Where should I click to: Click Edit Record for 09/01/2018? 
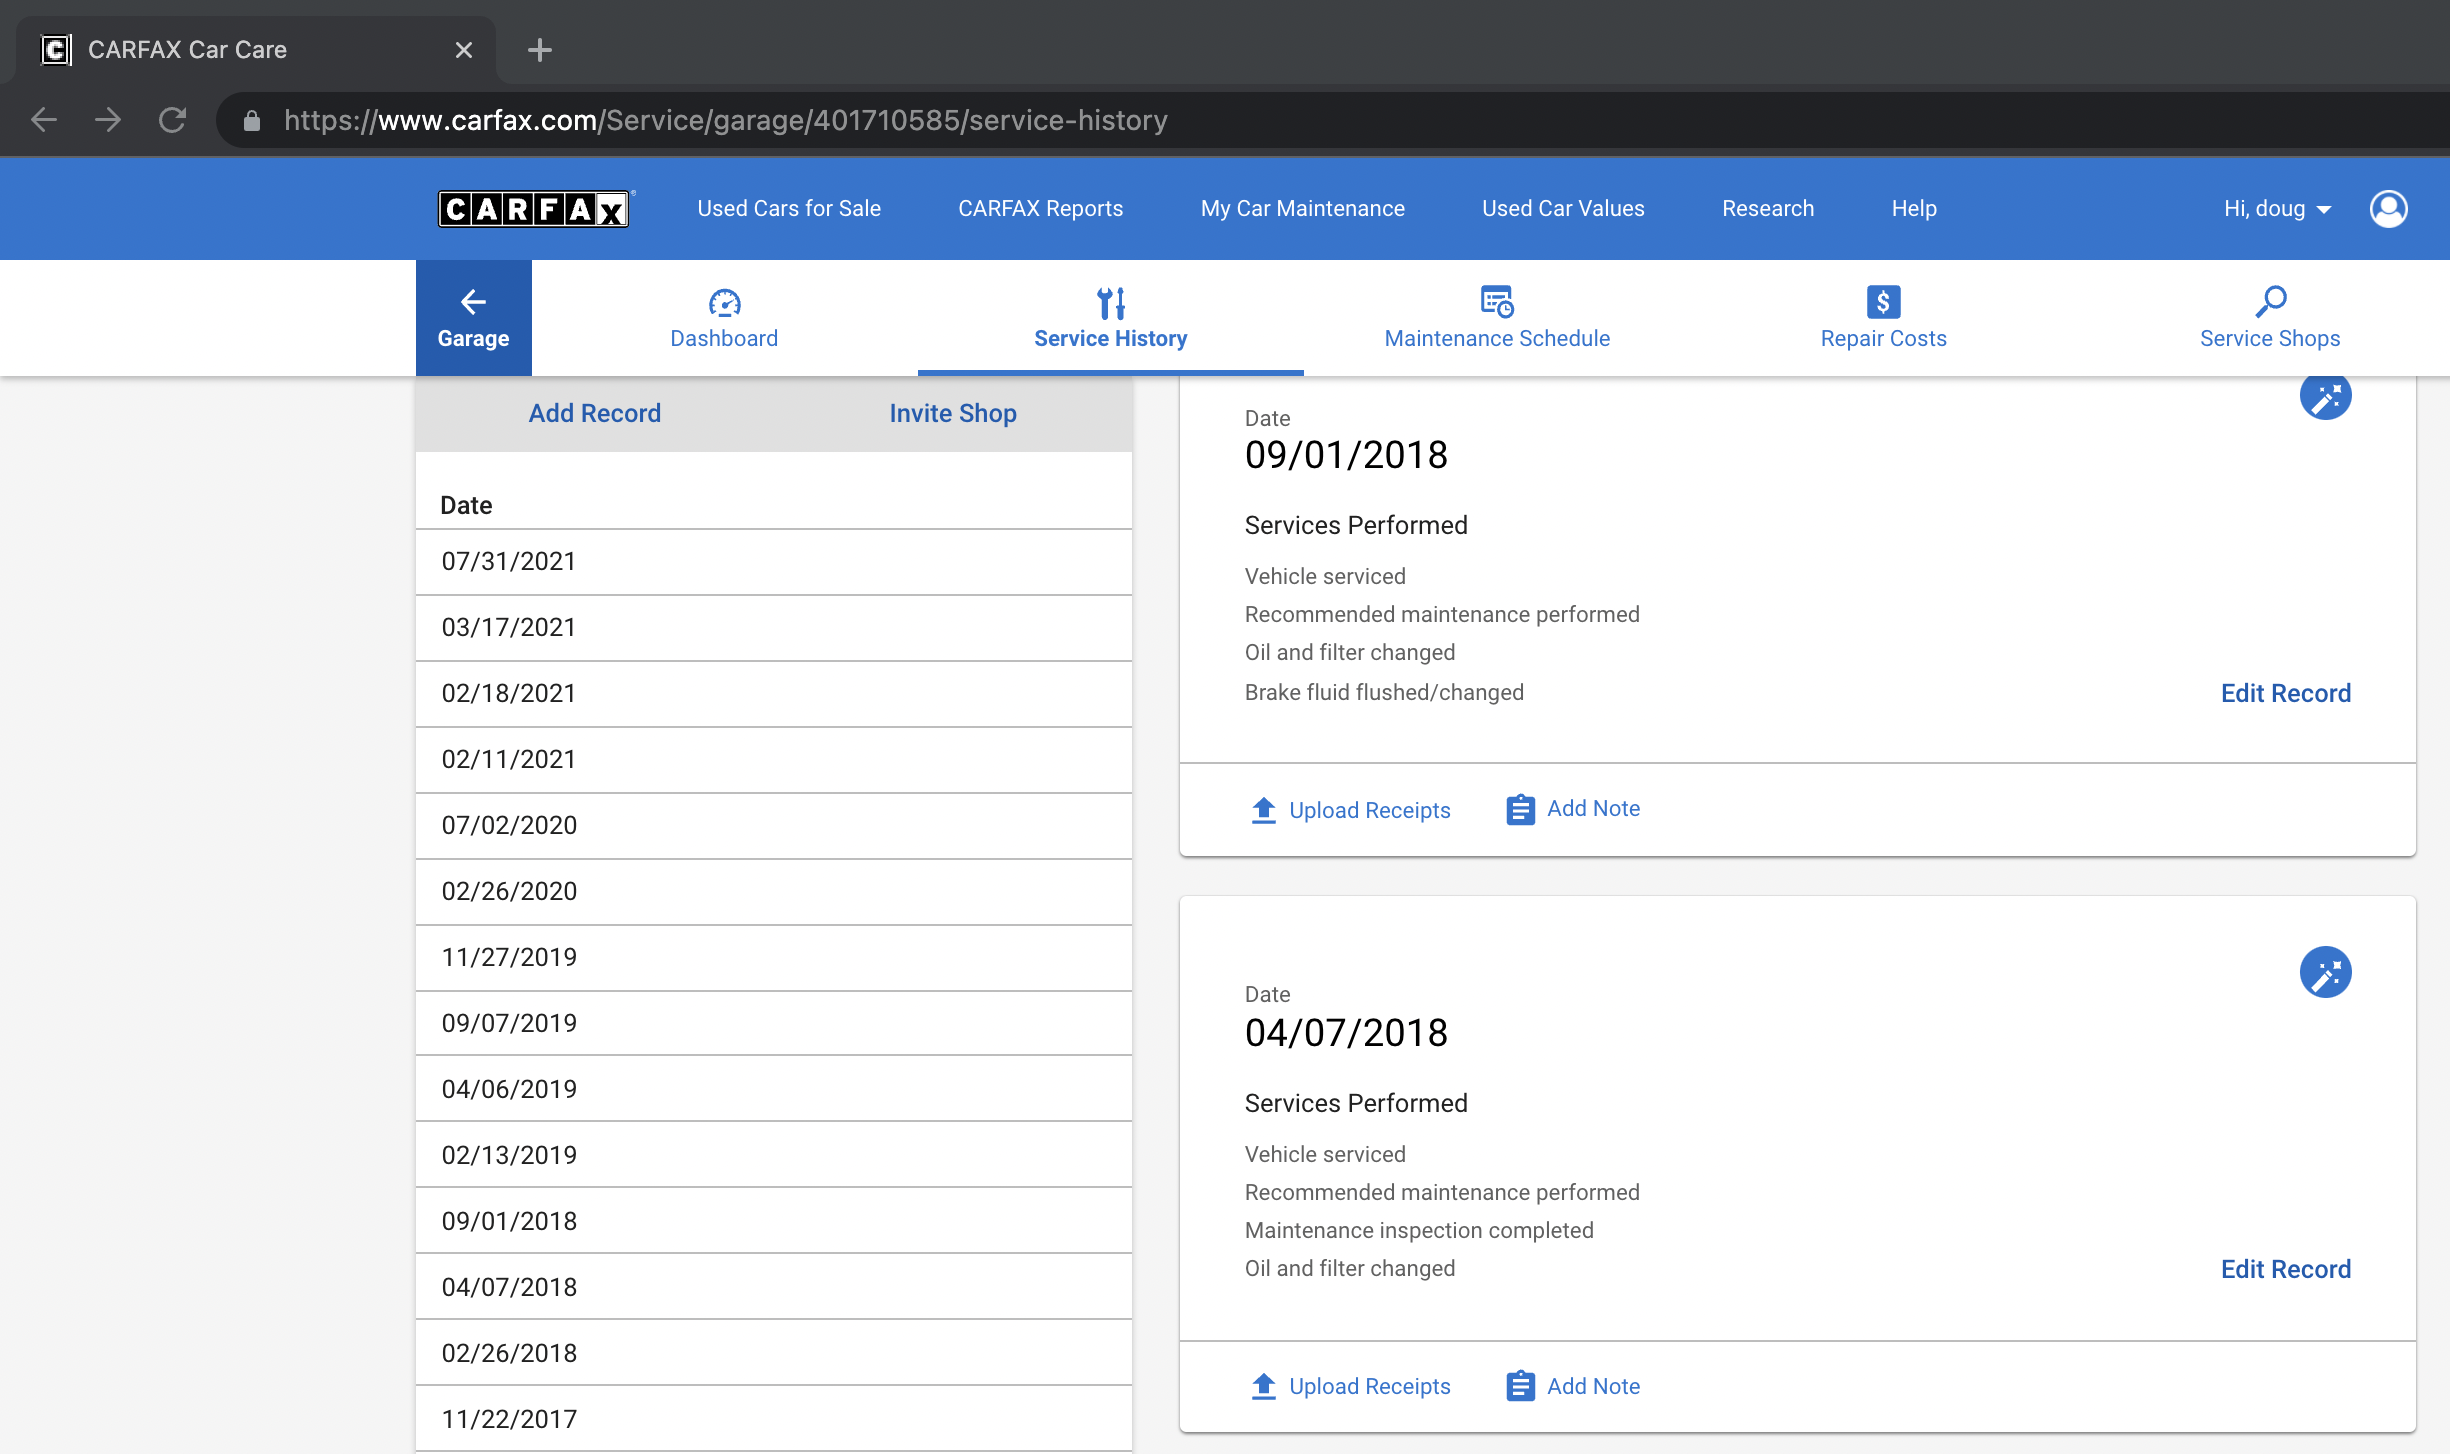pos(2286,693)
